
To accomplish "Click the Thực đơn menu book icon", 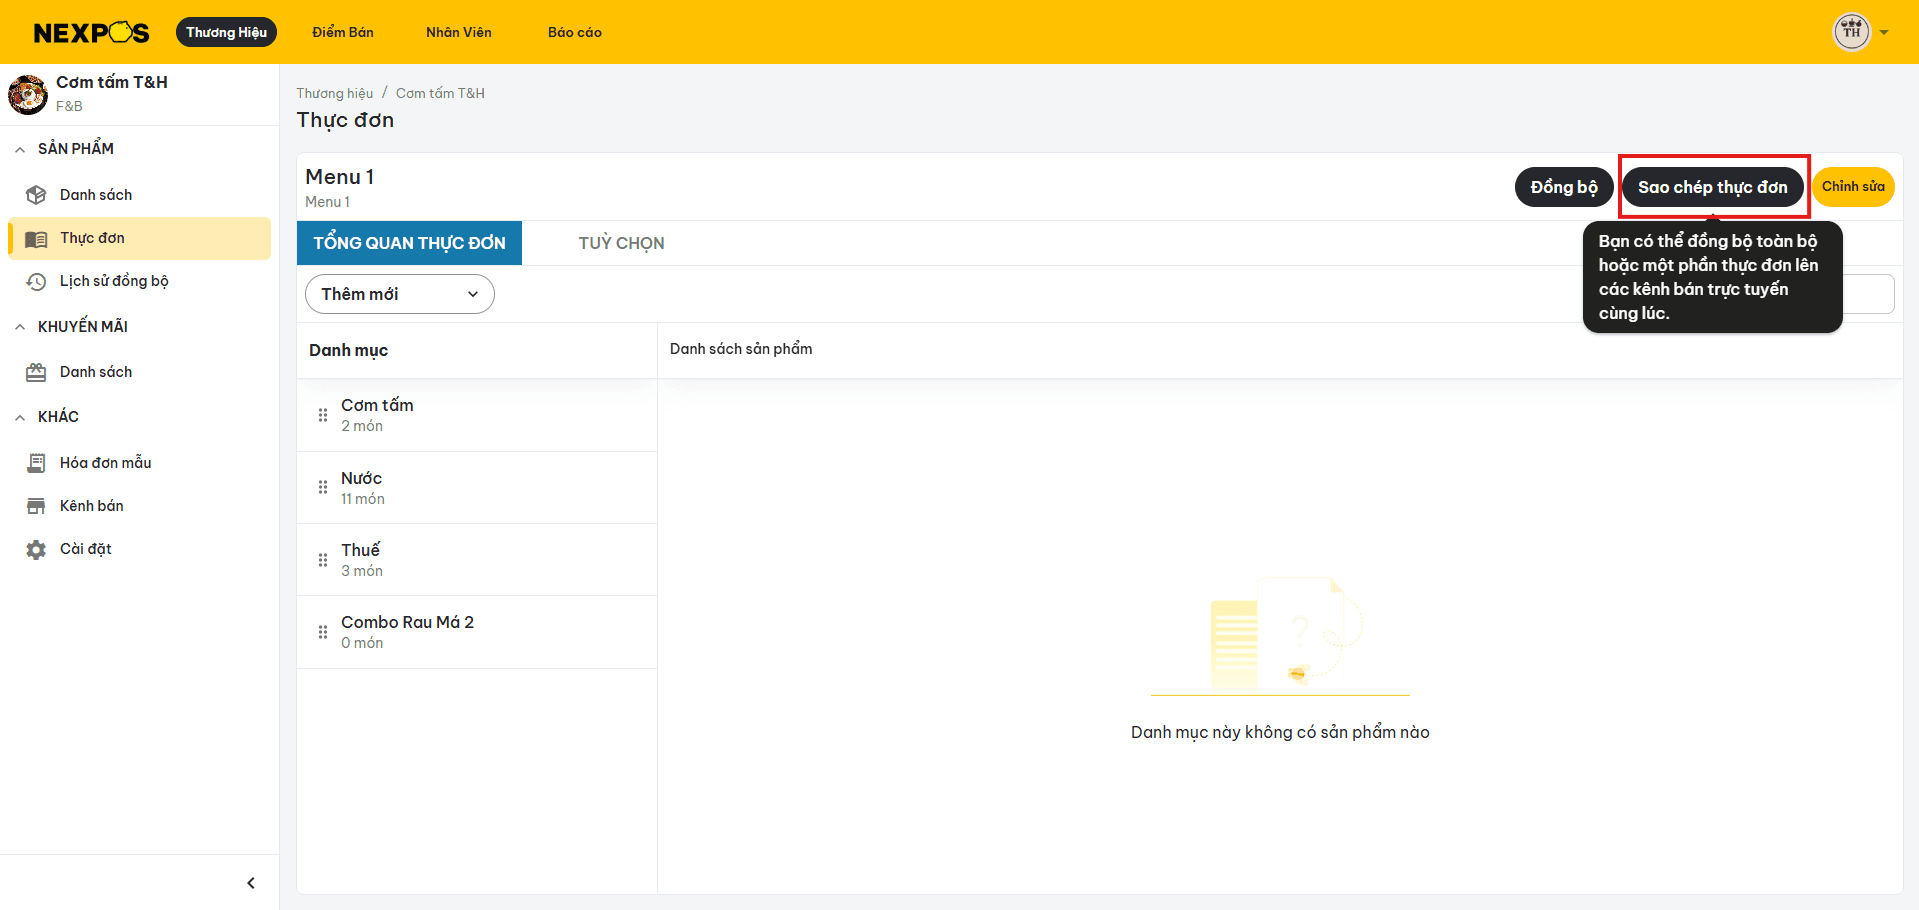I will coord(36,239).
